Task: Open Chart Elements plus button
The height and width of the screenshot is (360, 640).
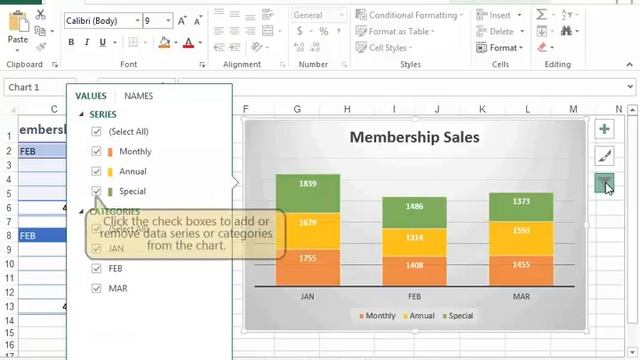Action: pos(604,129)
